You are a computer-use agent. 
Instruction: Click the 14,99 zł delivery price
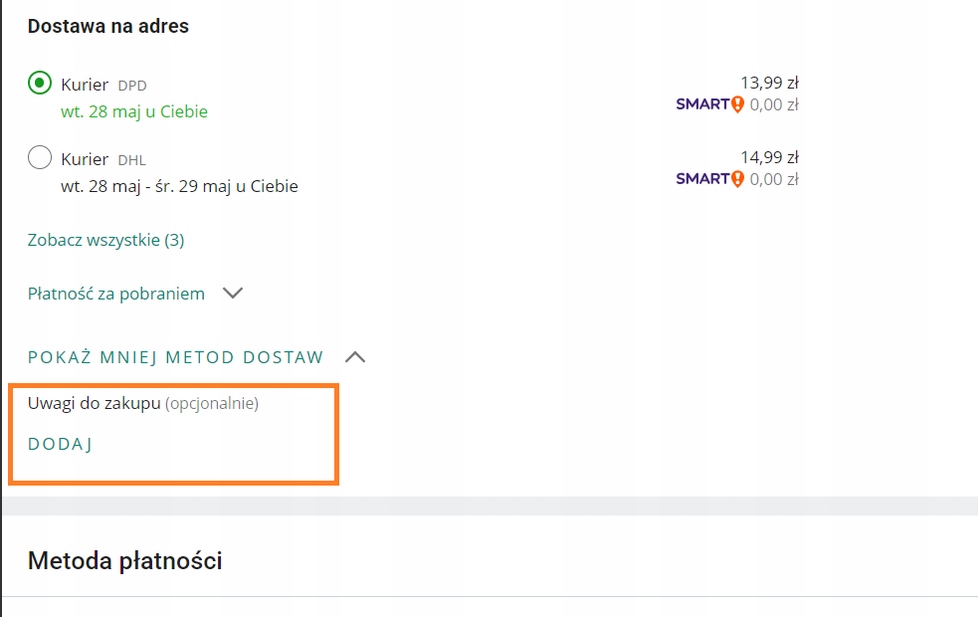pyautogui.click(x=768, y=157)
